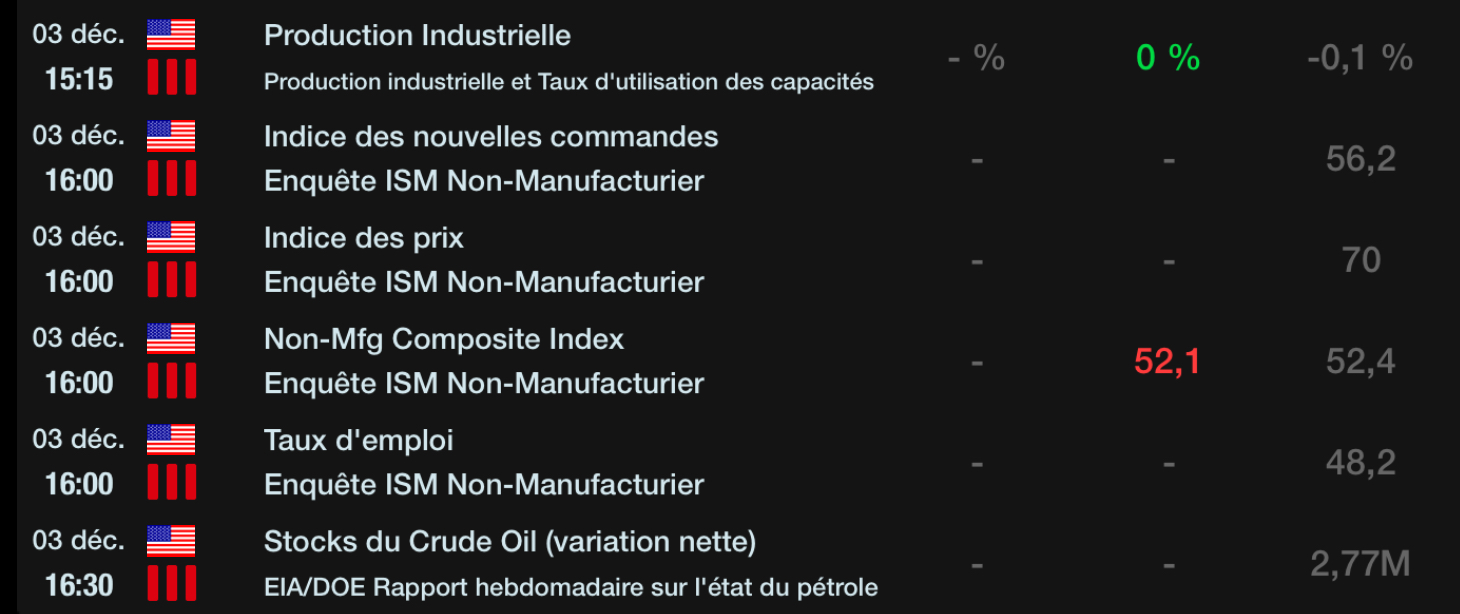Viewport: 1460px width, 614px height.
Task: Open the Production Industrielle event
Action: pos(417,36)
